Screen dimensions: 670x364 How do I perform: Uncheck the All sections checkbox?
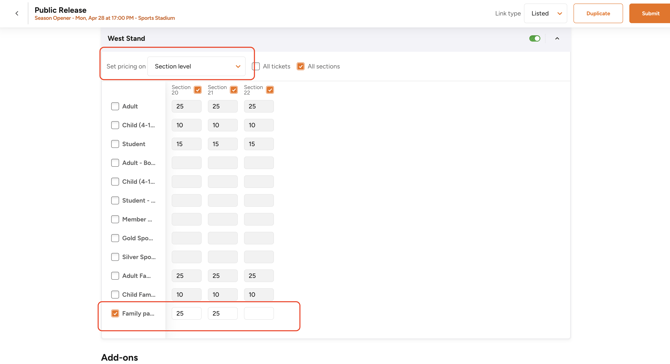point(301,66)
